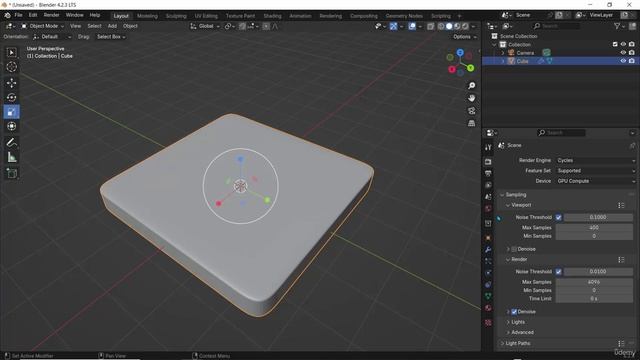Expand the Light Paths panel
This screenshot has width=640, height=360.
(x=518, y=343)
